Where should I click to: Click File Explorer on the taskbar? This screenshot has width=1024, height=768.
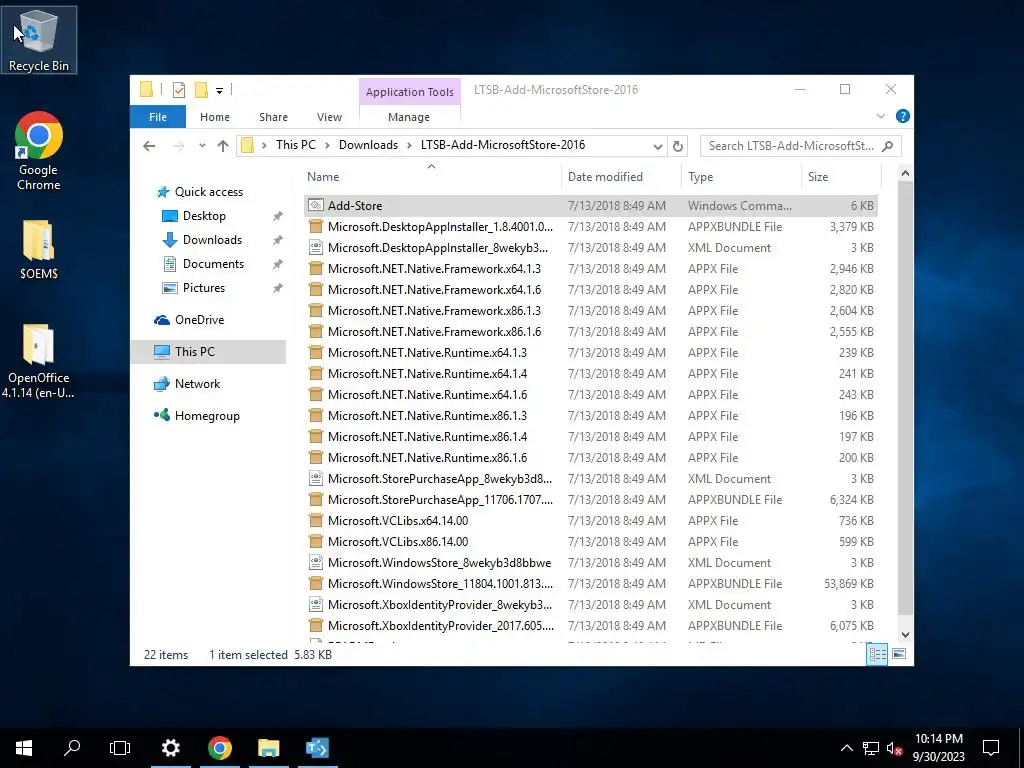click(268, 748)
